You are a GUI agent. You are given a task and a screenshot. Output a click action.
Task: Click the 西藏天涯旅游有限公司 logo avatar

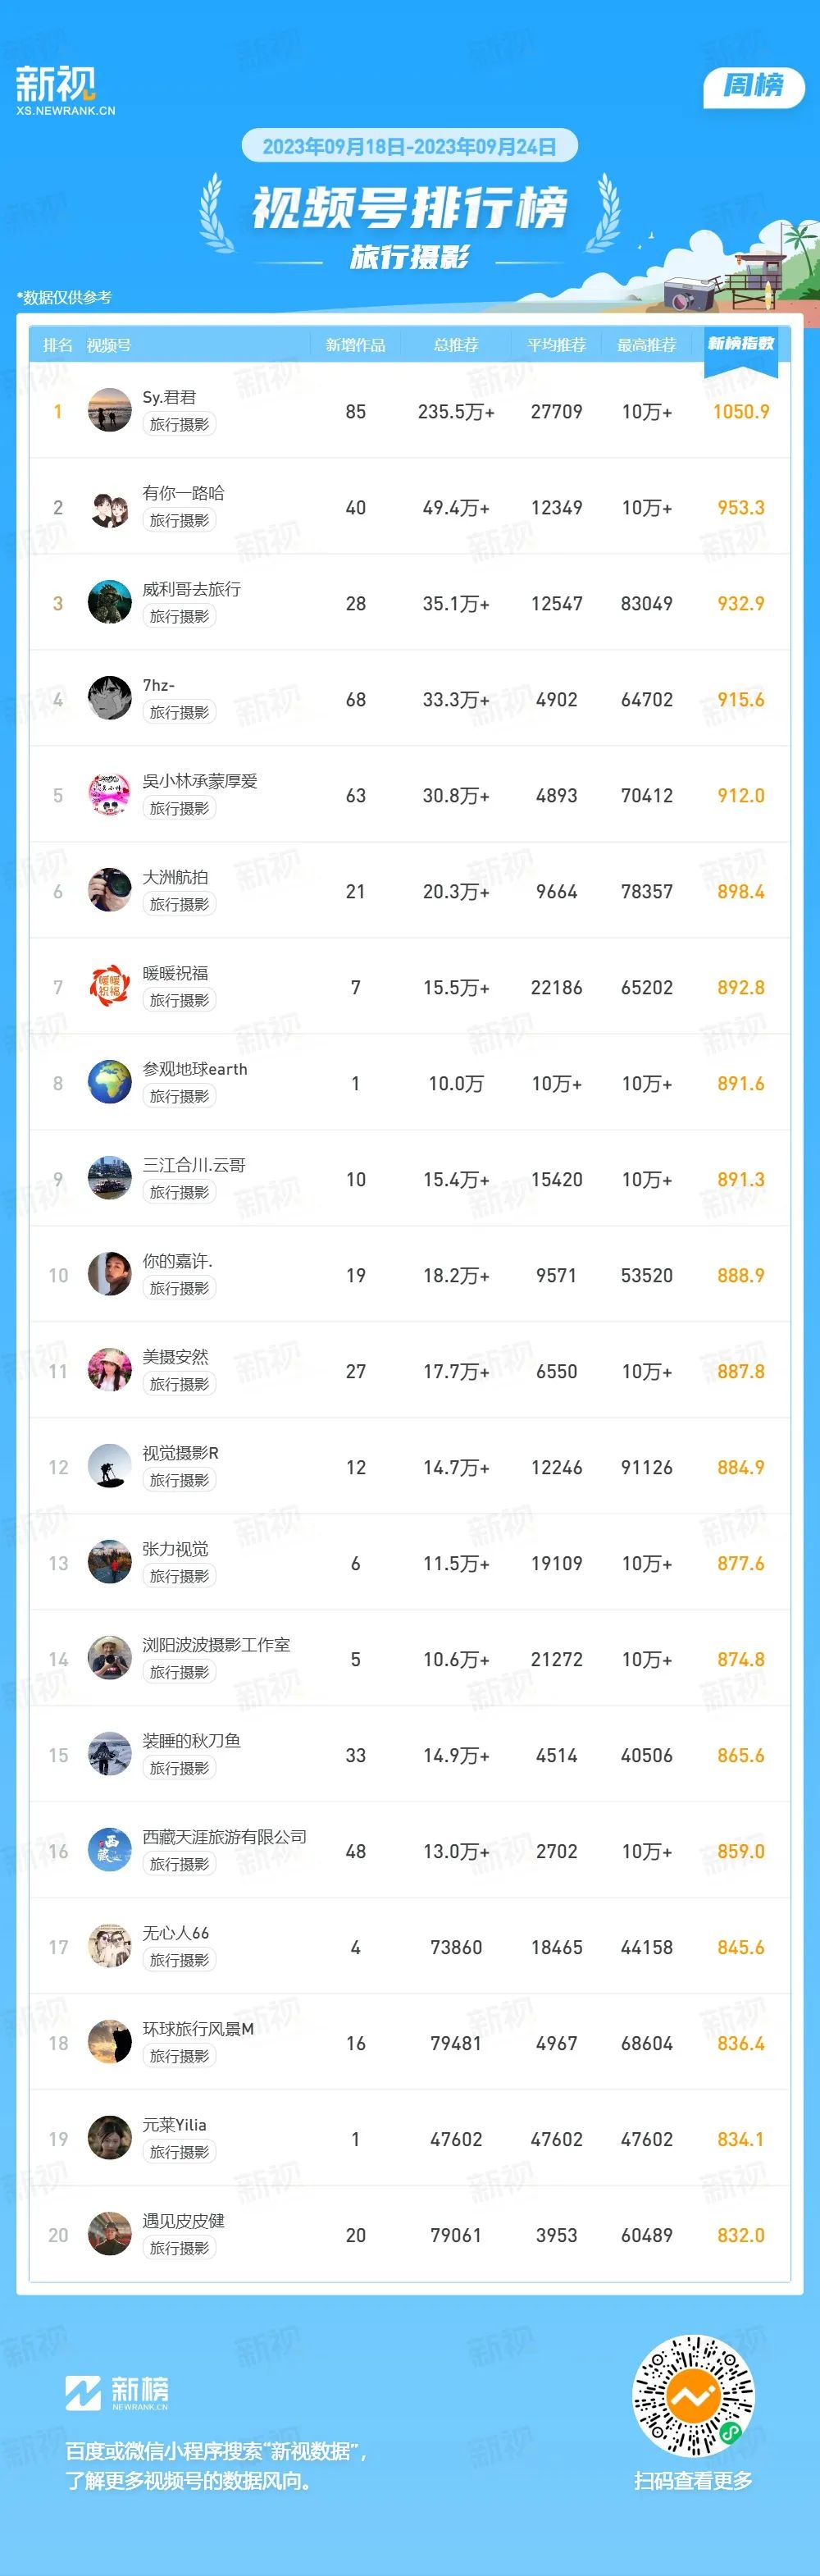(110, 1850)
